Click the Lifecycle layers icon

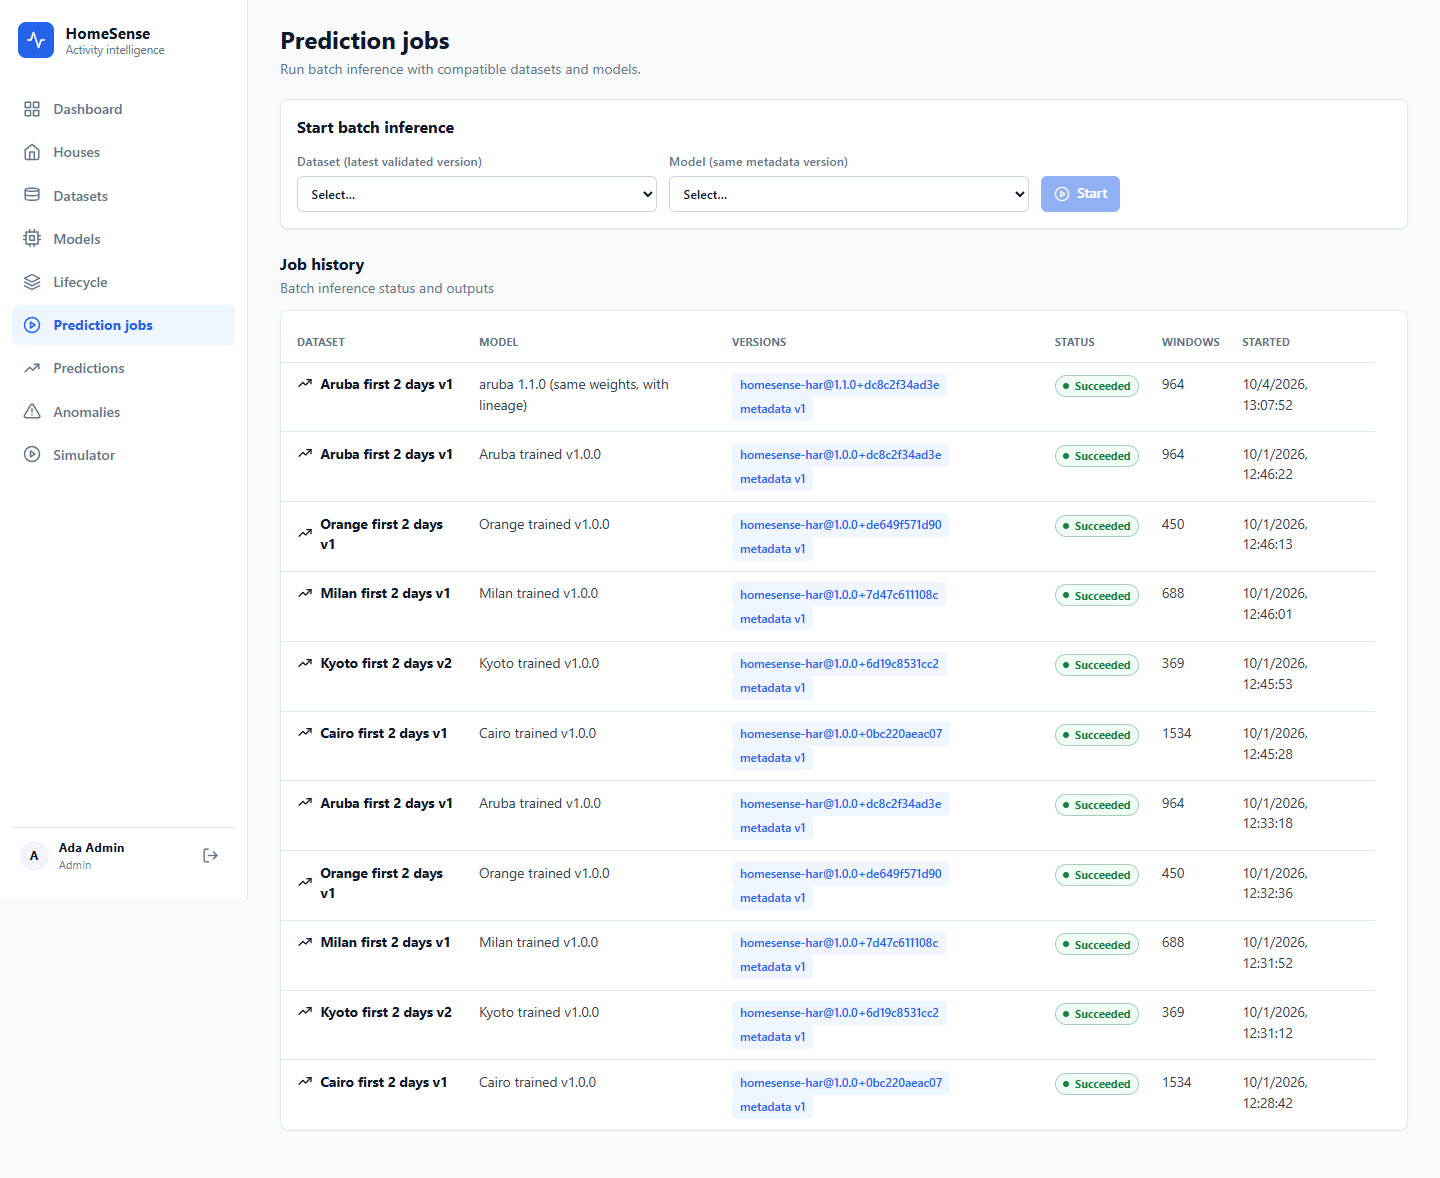32,282
